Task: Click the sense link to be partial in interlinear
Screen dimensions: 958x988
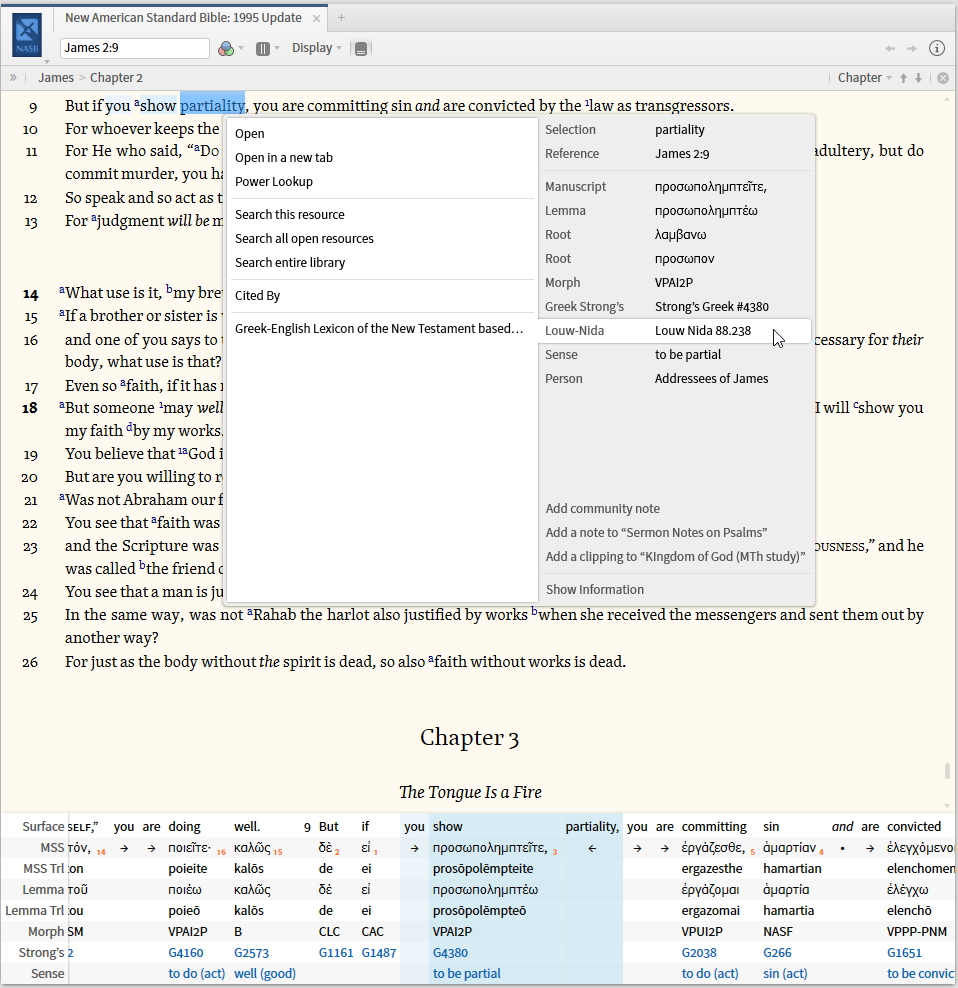Action: 466,974
